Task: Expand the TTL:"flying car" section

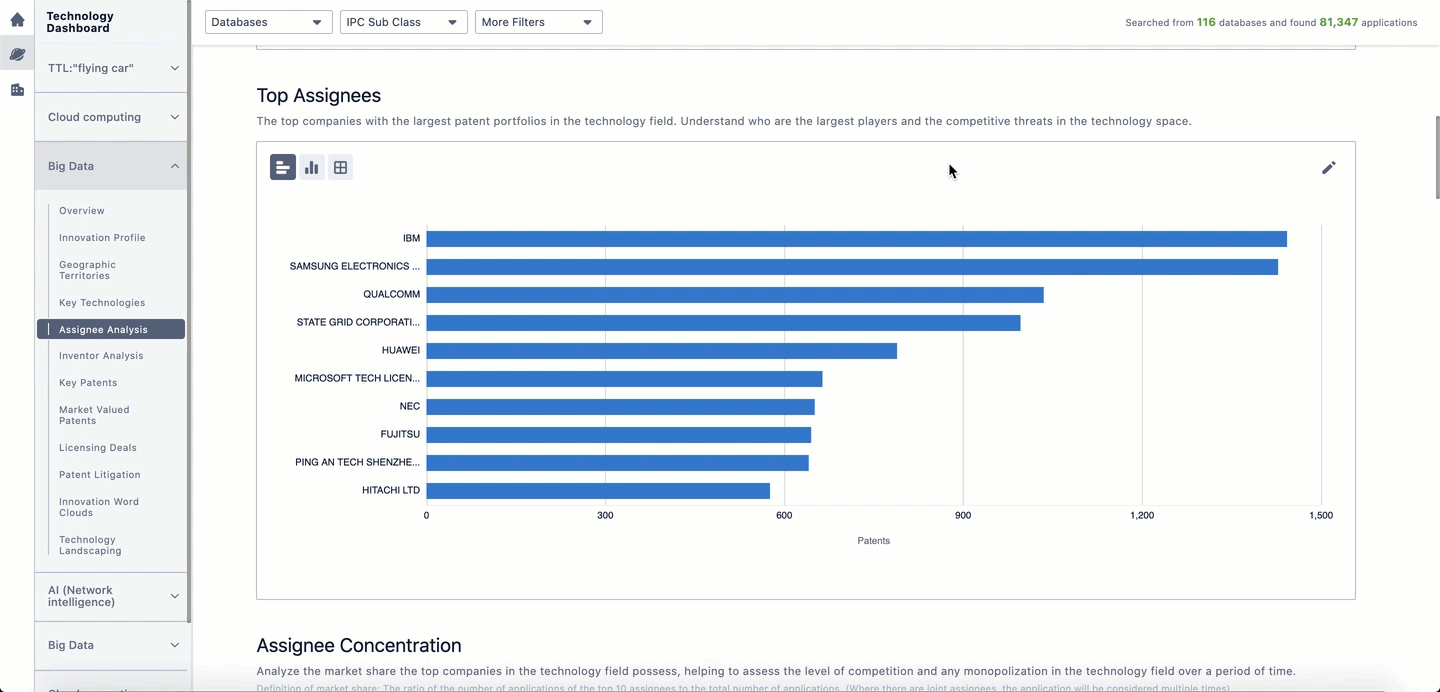Action: 111,68
